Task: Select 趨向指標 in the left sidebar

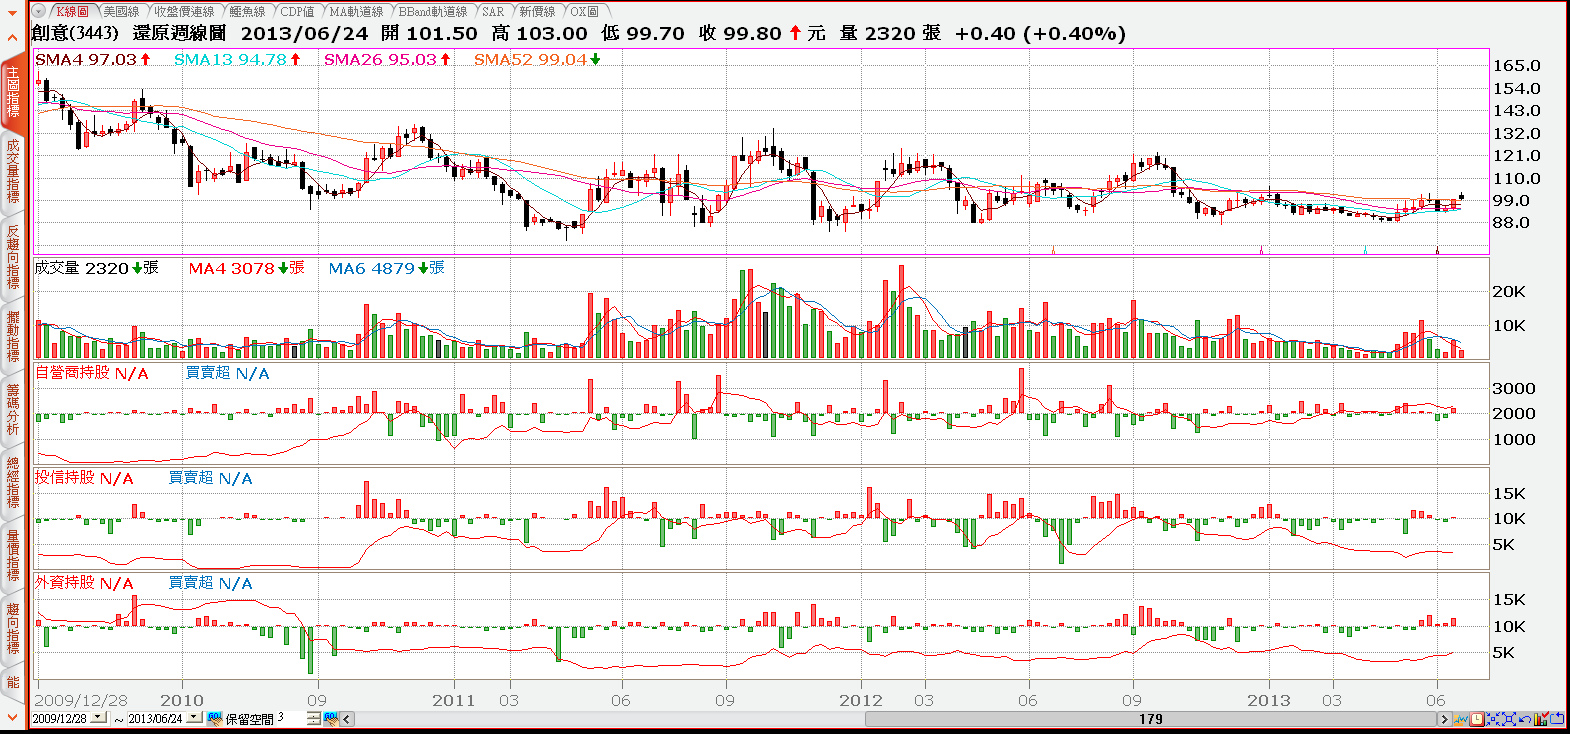Action: tap(12, 628)
